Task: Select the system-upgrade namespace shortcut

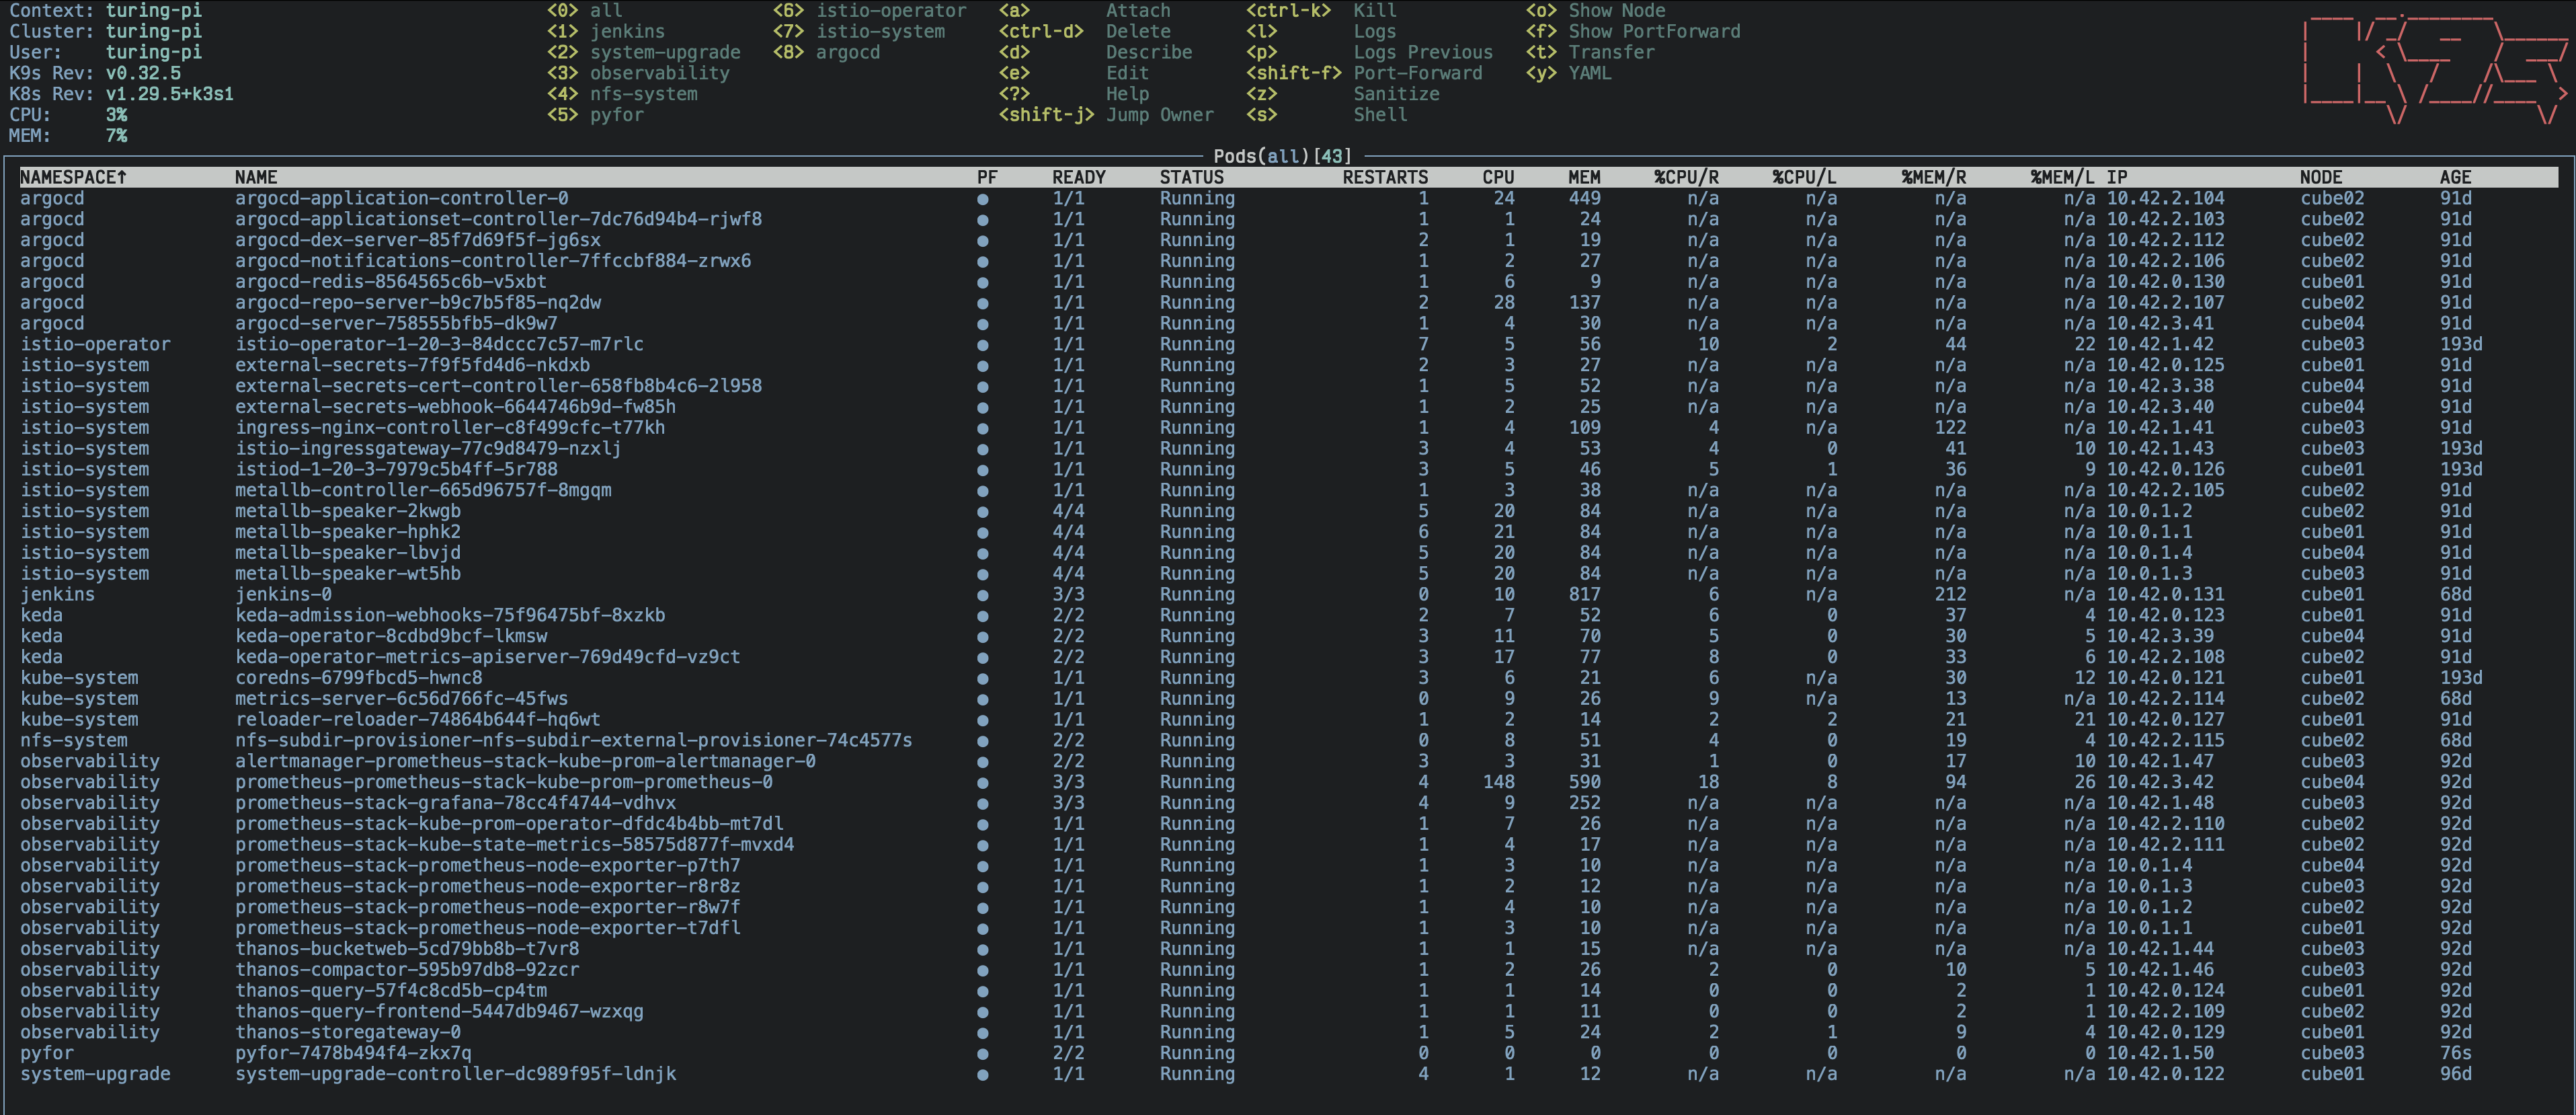Action: [x=643, y=53]
